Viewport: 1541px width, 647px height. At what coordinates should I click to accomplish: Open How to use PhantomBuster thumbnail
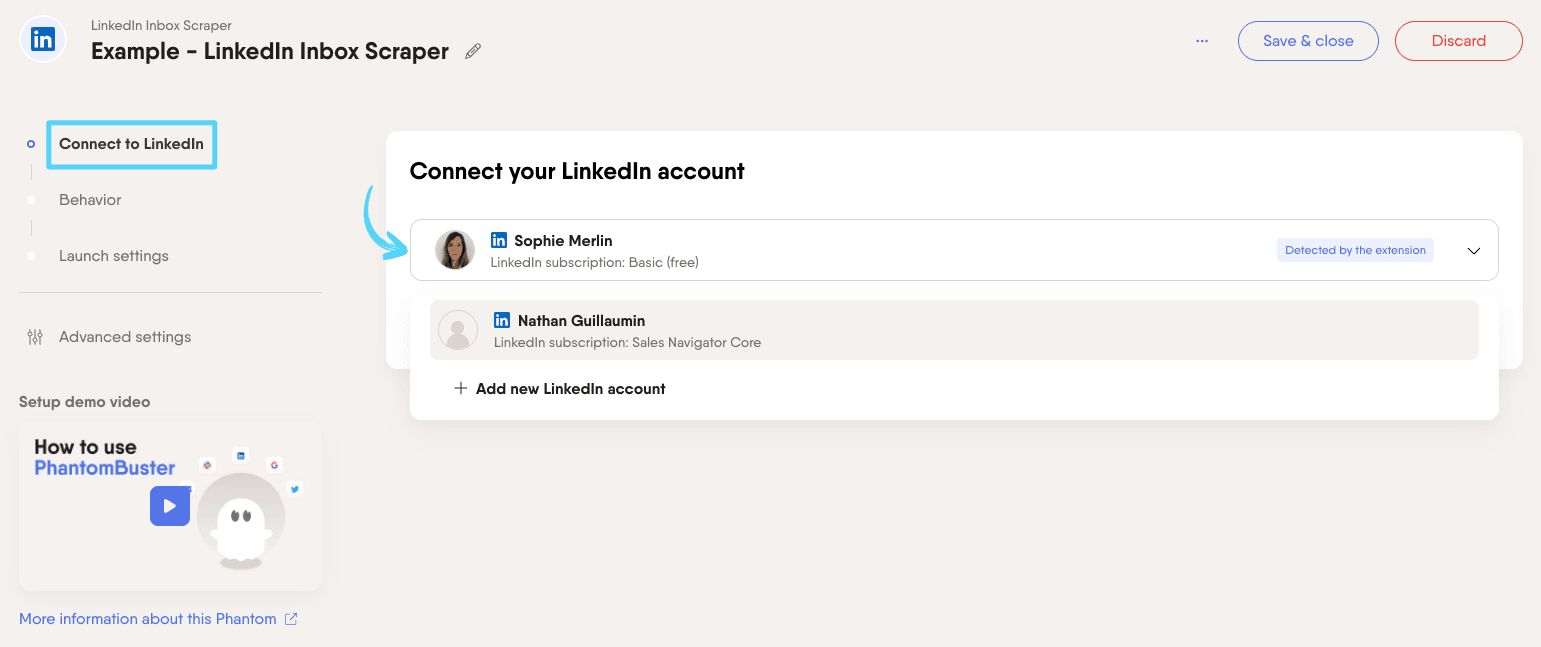point(170,505)
